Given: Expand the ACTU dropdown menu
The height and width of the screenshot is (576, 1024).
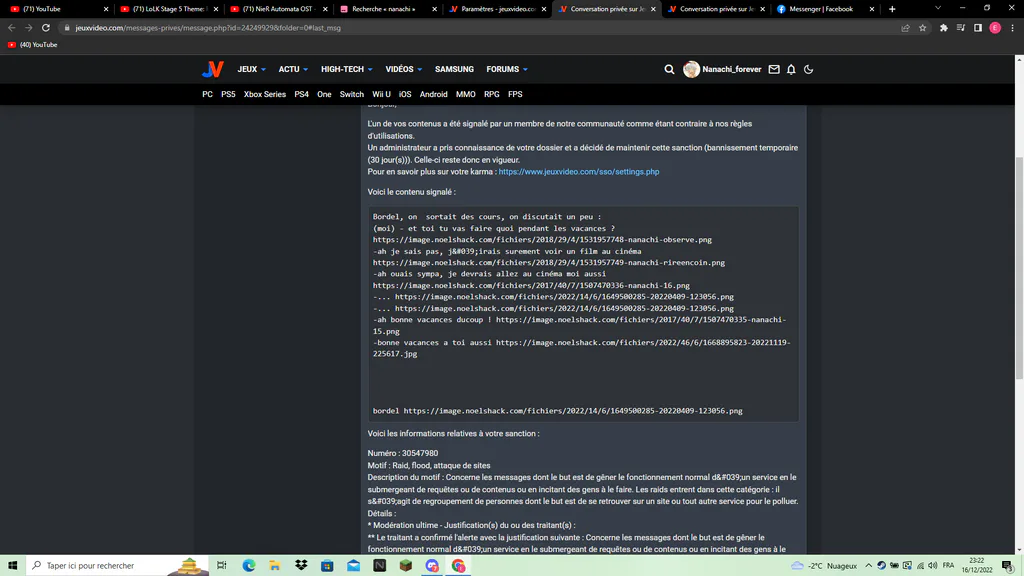Looking at the screenshot, I should tap(293, 69).
